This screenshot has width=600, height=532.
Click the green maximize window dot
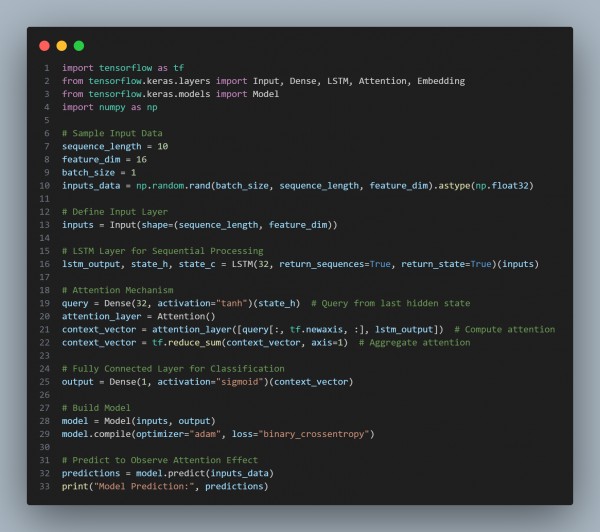pos(79,46)
